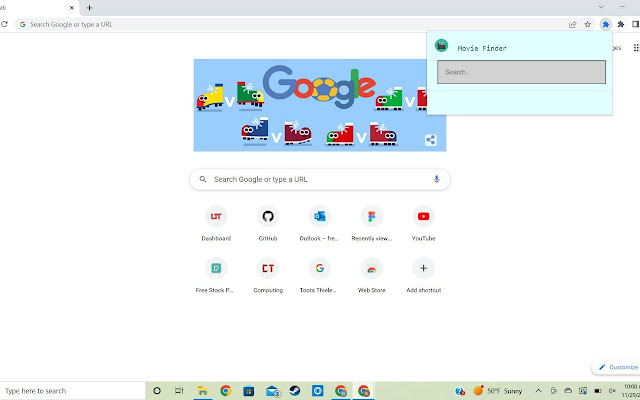Click the center Google search box

[x=320, y=179]
